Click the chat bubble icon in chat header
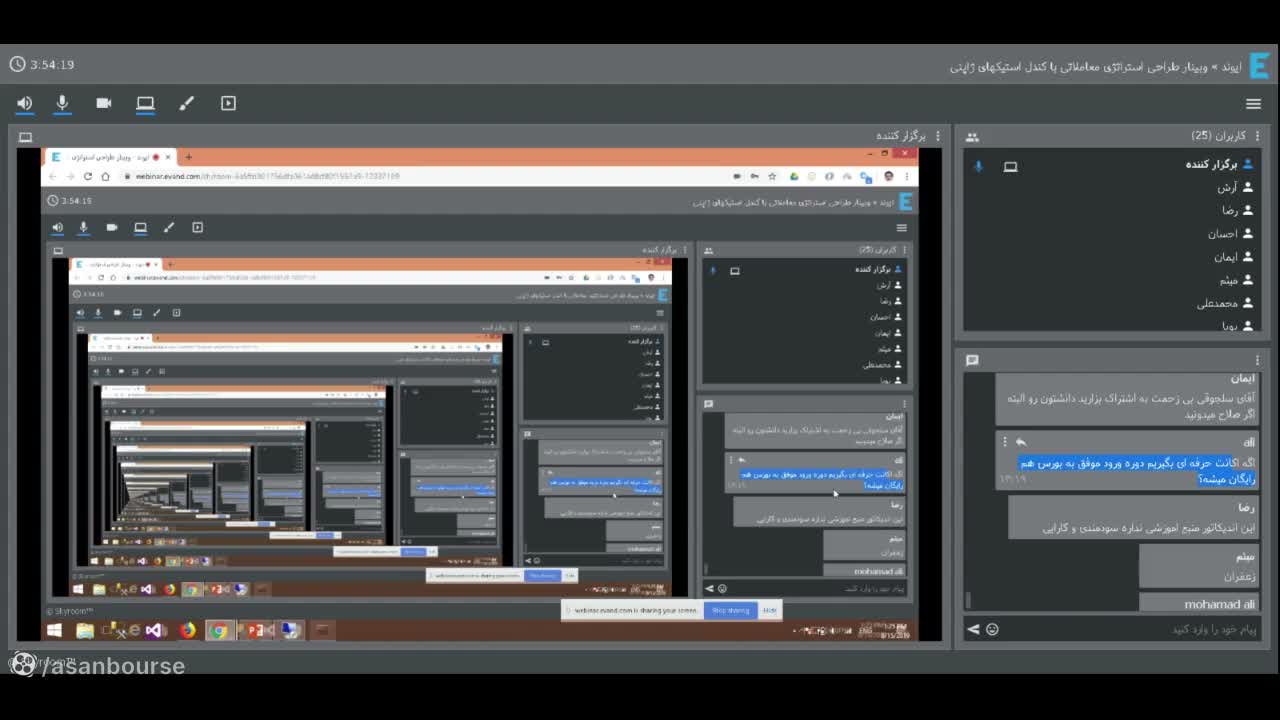 [x=972, y=360]
